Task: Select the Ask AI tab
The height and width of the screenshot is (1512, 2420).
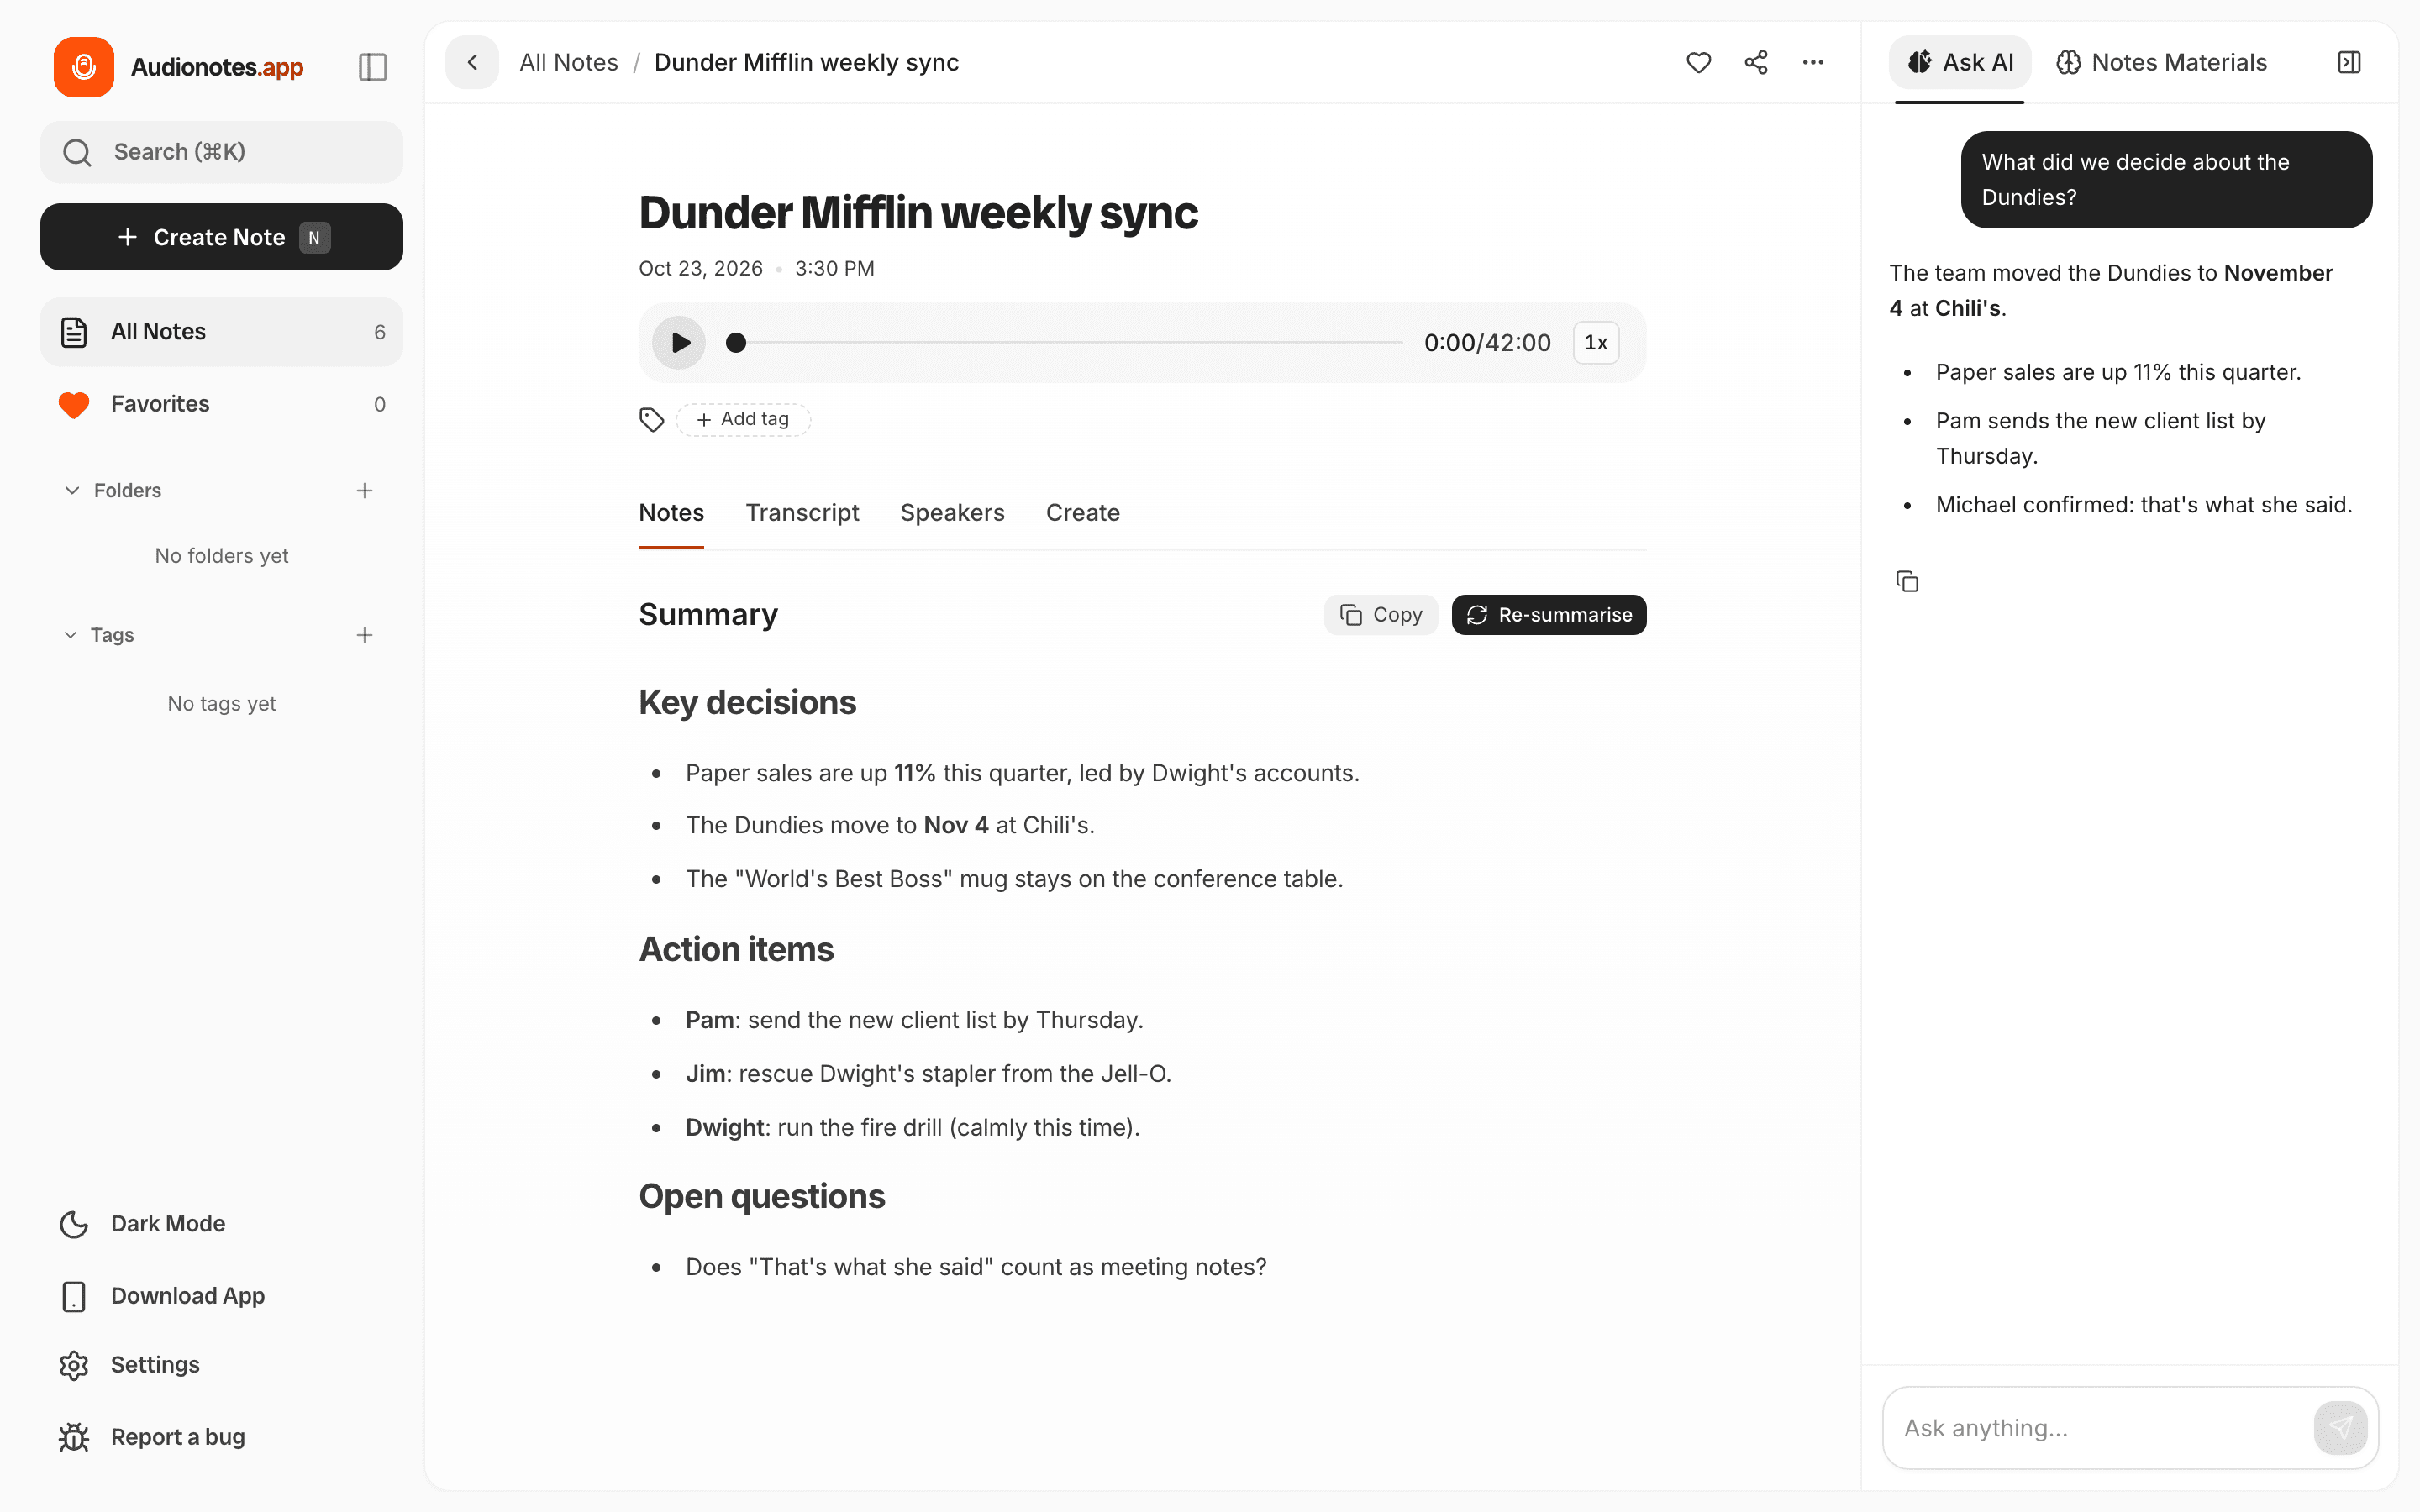Action: (1960, 62)
